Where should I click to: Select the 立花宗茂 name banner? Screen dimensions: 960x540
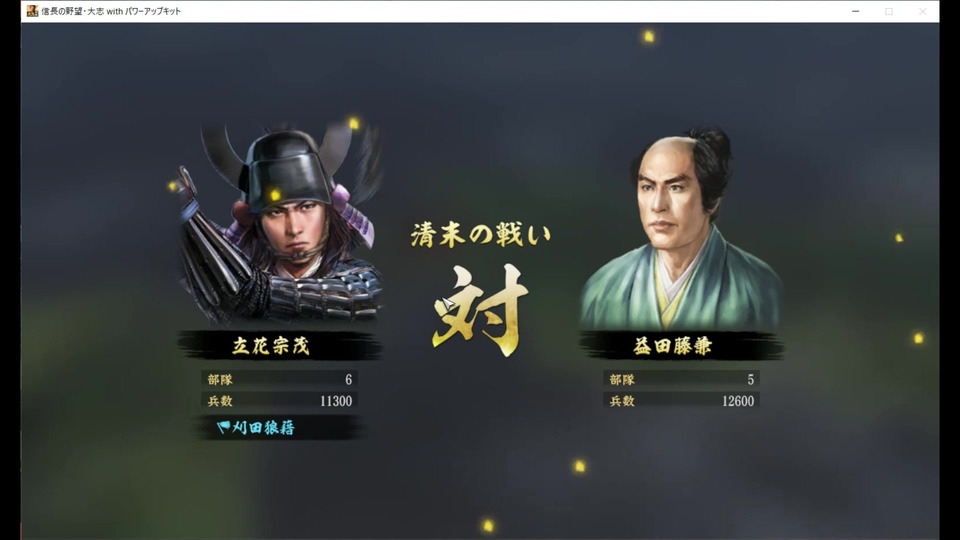280,346
